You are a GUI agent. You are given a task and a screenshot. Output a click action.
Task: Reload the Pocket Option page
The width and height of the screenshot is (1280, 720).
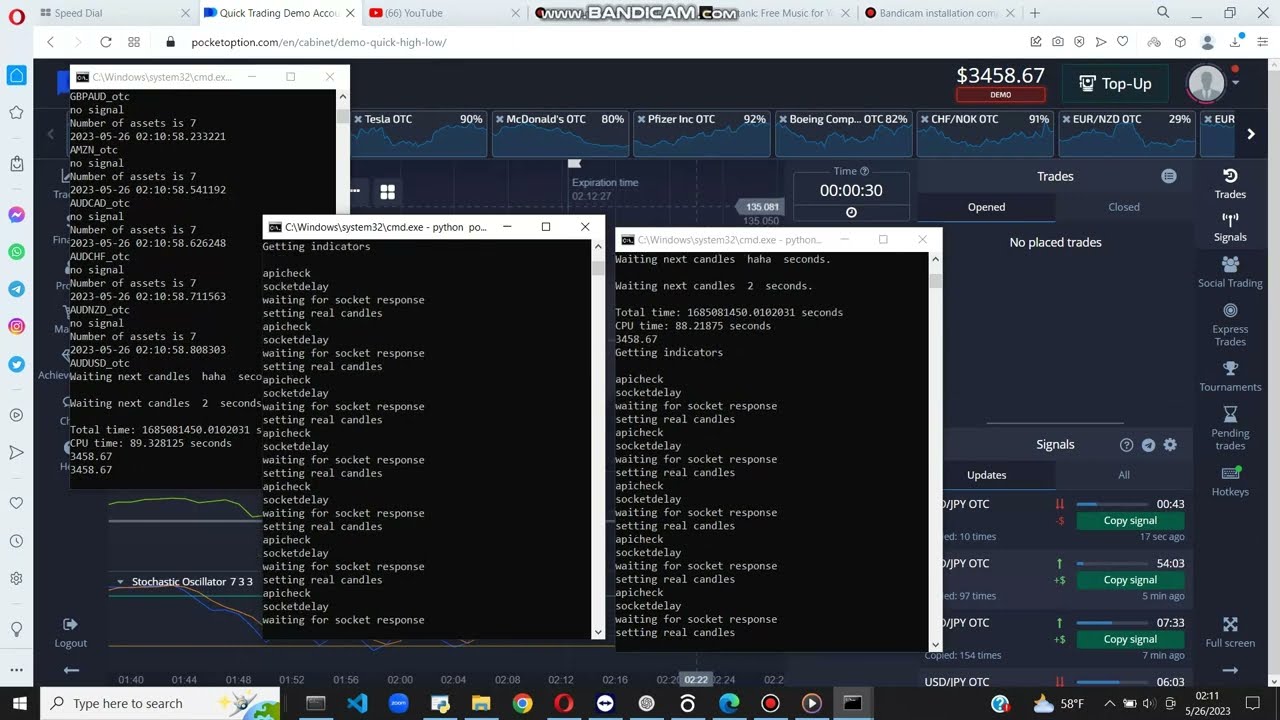pyautogui.click(x=105, y=42)
